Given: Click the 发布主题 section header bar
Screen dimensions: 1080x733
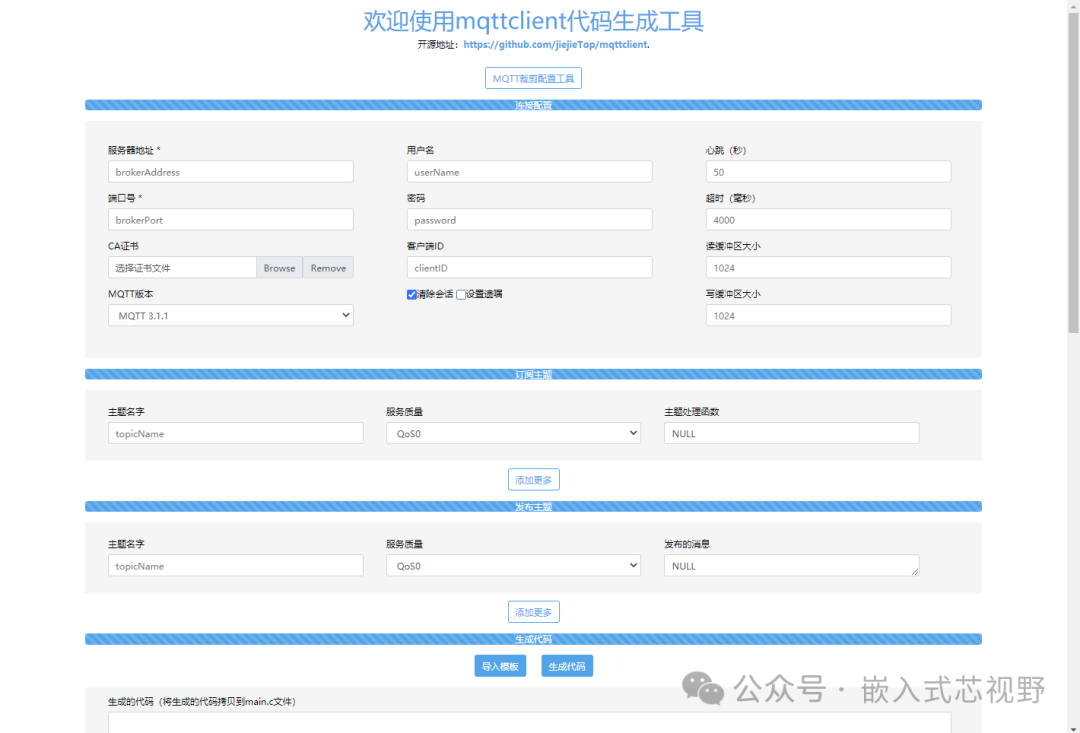Looking at the screenshot, I should click(533, 506).
